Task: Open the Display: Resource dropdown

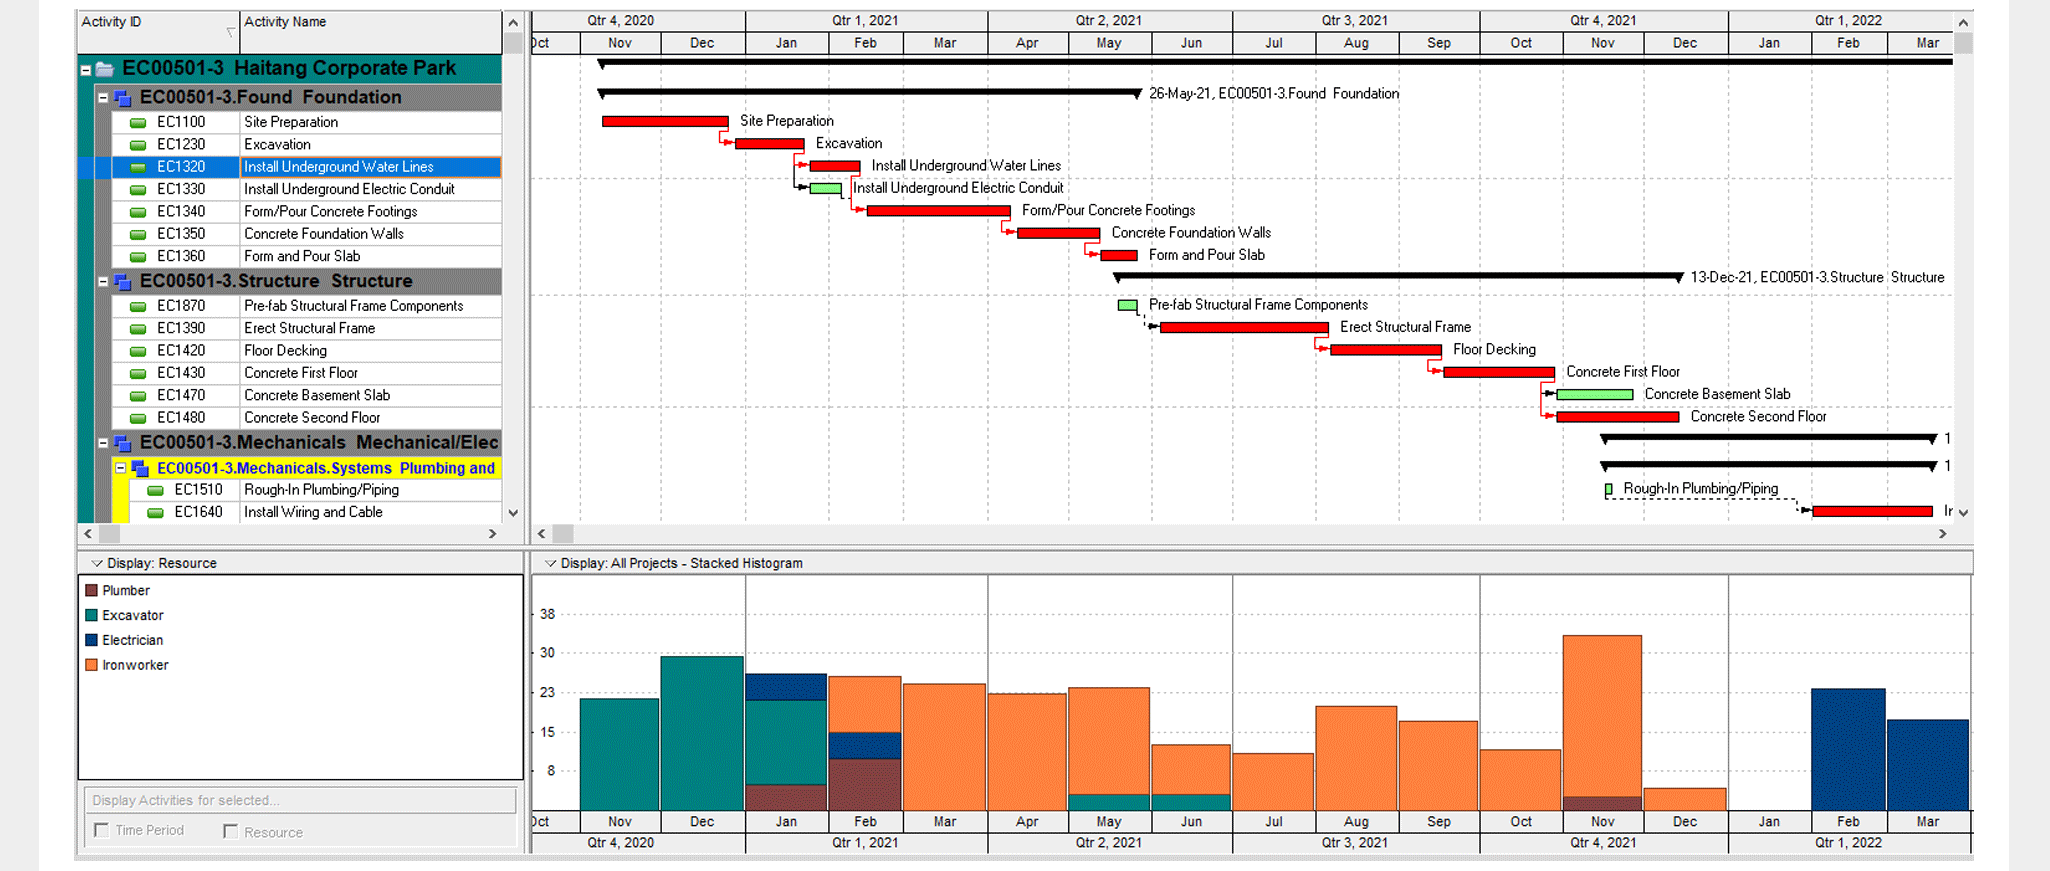Action: (97, 564)
